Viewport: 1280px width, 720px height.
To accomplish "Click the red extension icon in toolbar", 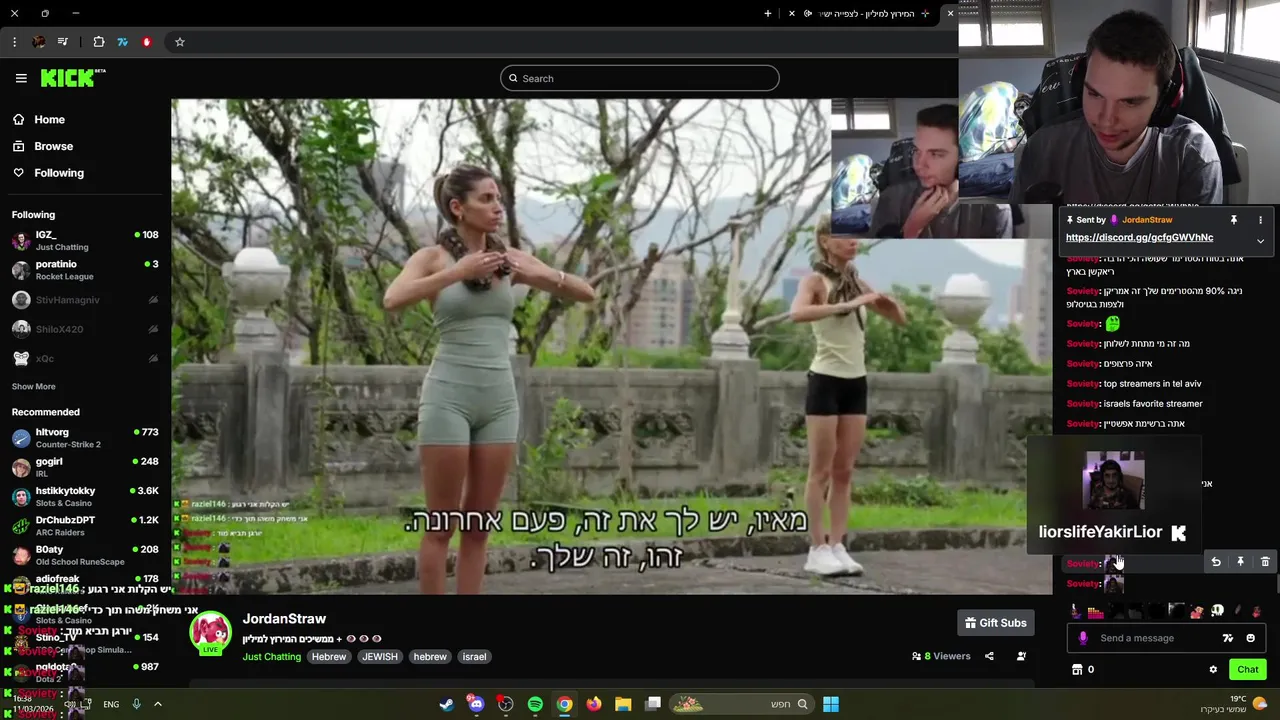I will coord(147,42).
